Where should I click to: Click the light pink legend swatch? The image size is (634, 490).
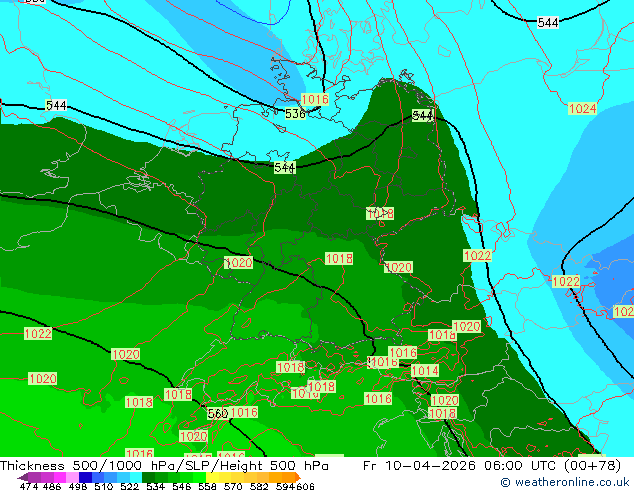[72, 477]
